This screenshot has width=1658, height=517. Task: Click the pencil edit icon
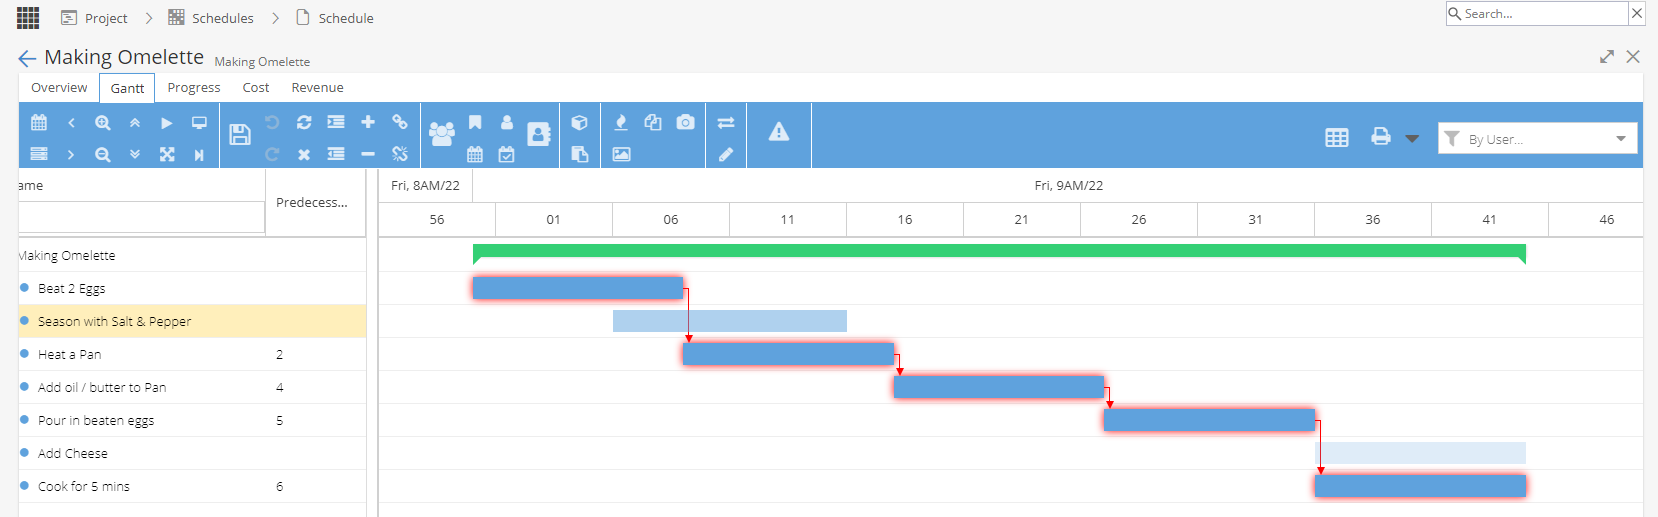[726, 154]
